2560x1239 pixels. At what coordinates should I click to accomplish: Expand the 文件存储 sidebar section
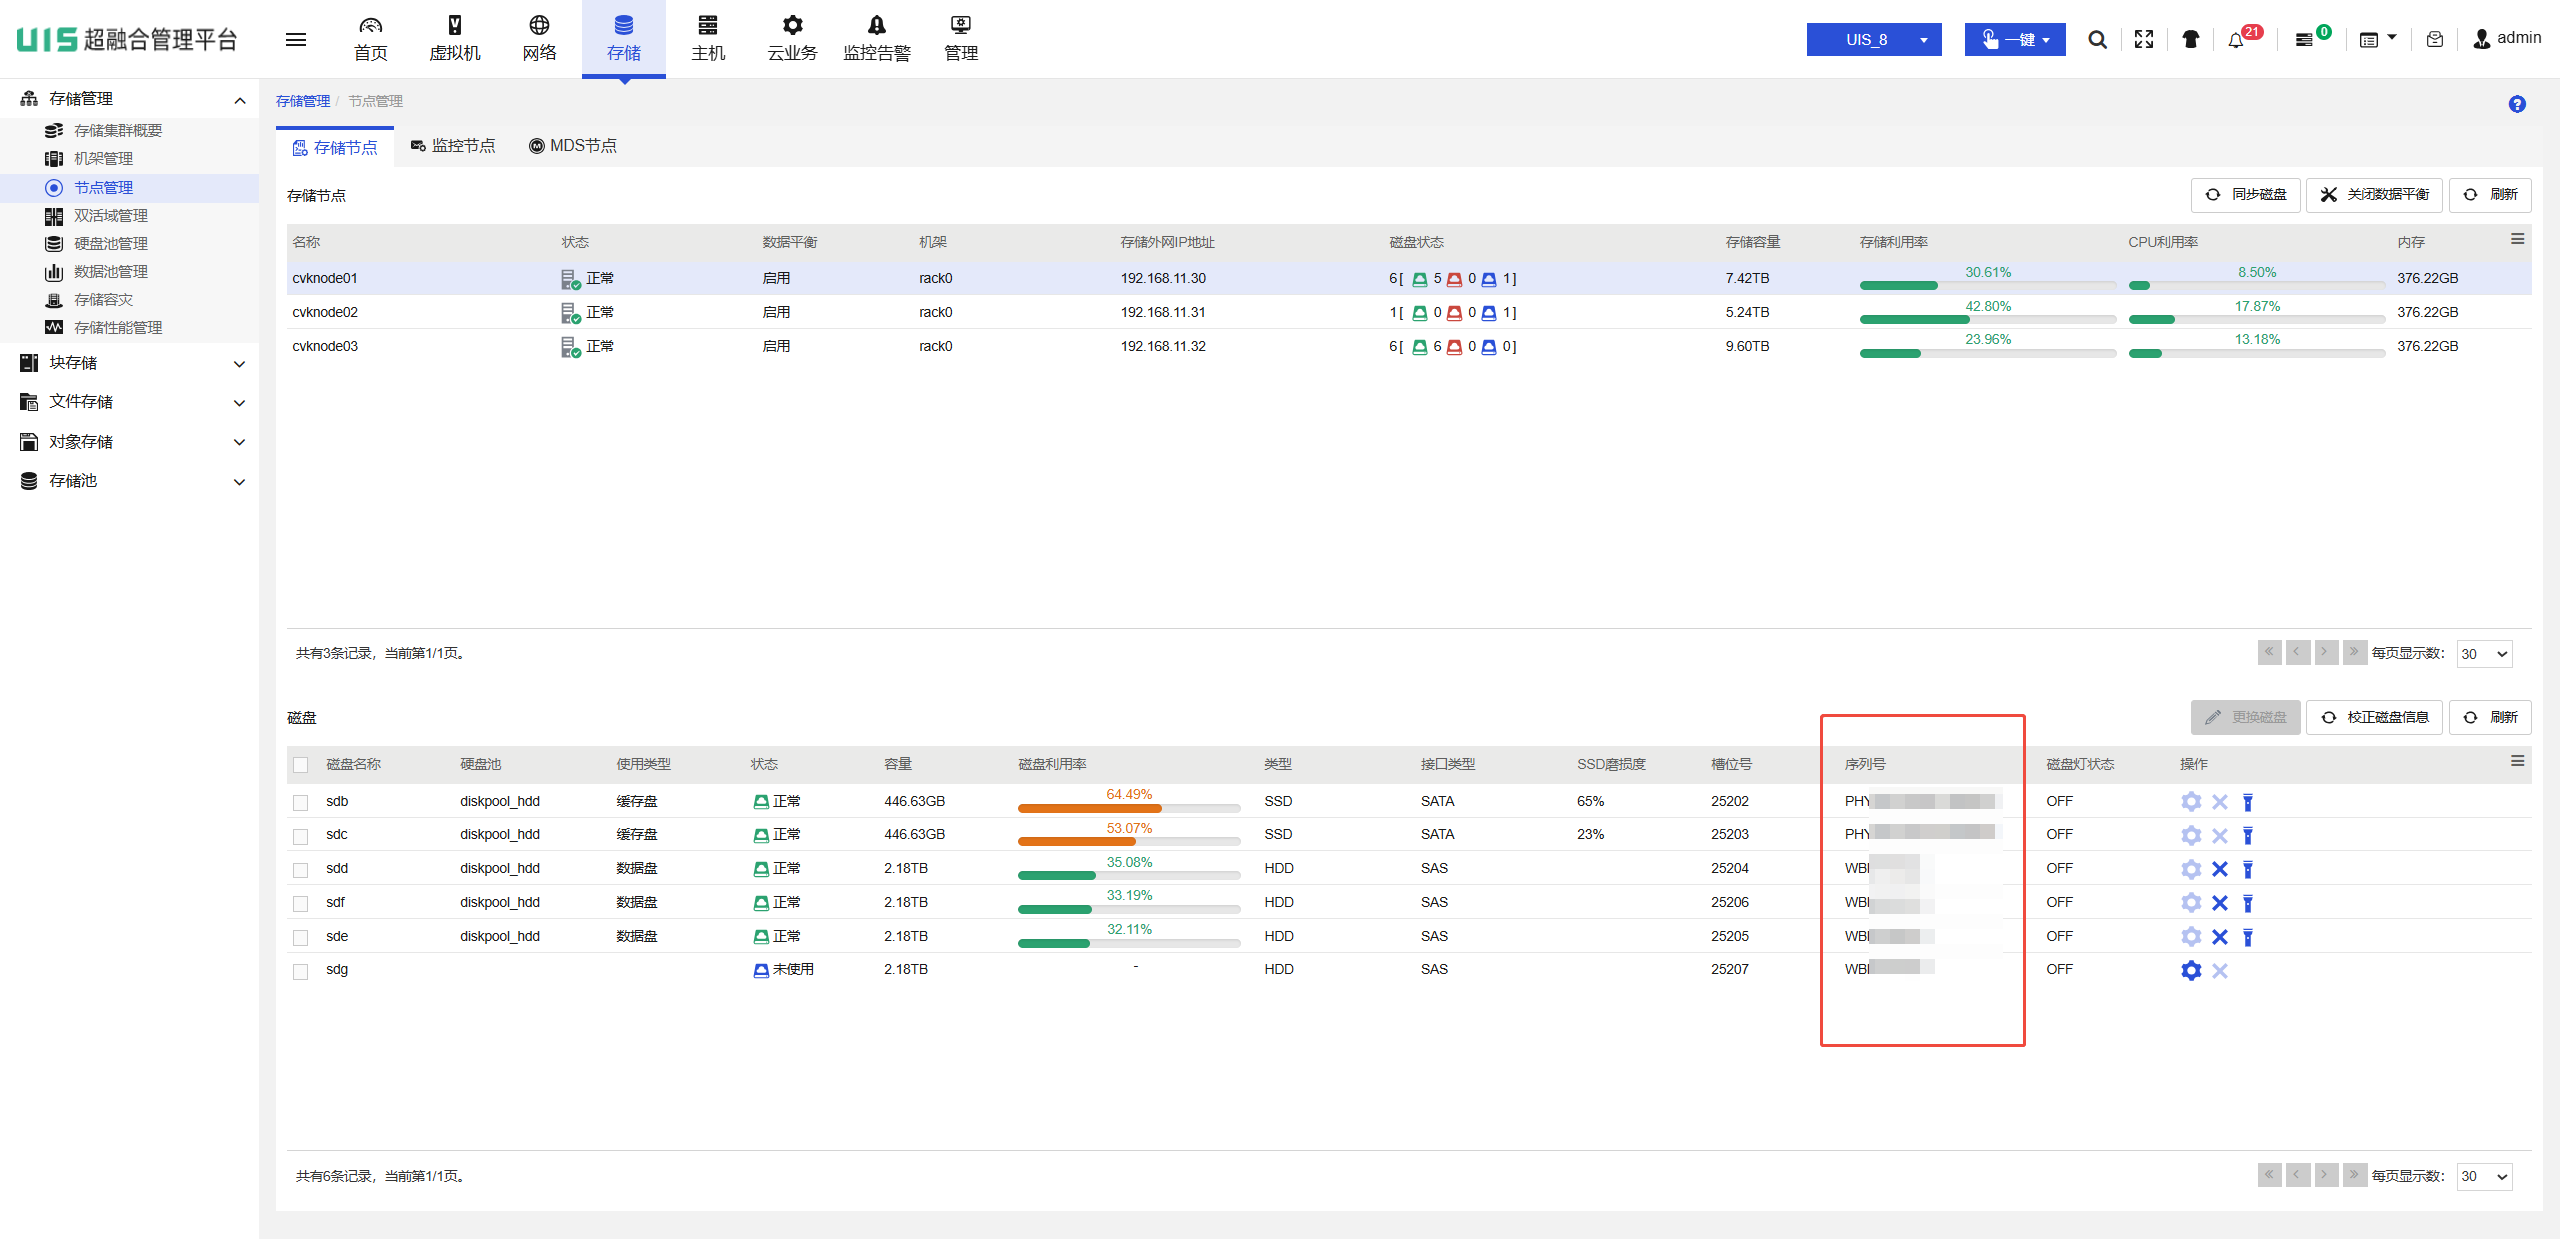[240, 403]
